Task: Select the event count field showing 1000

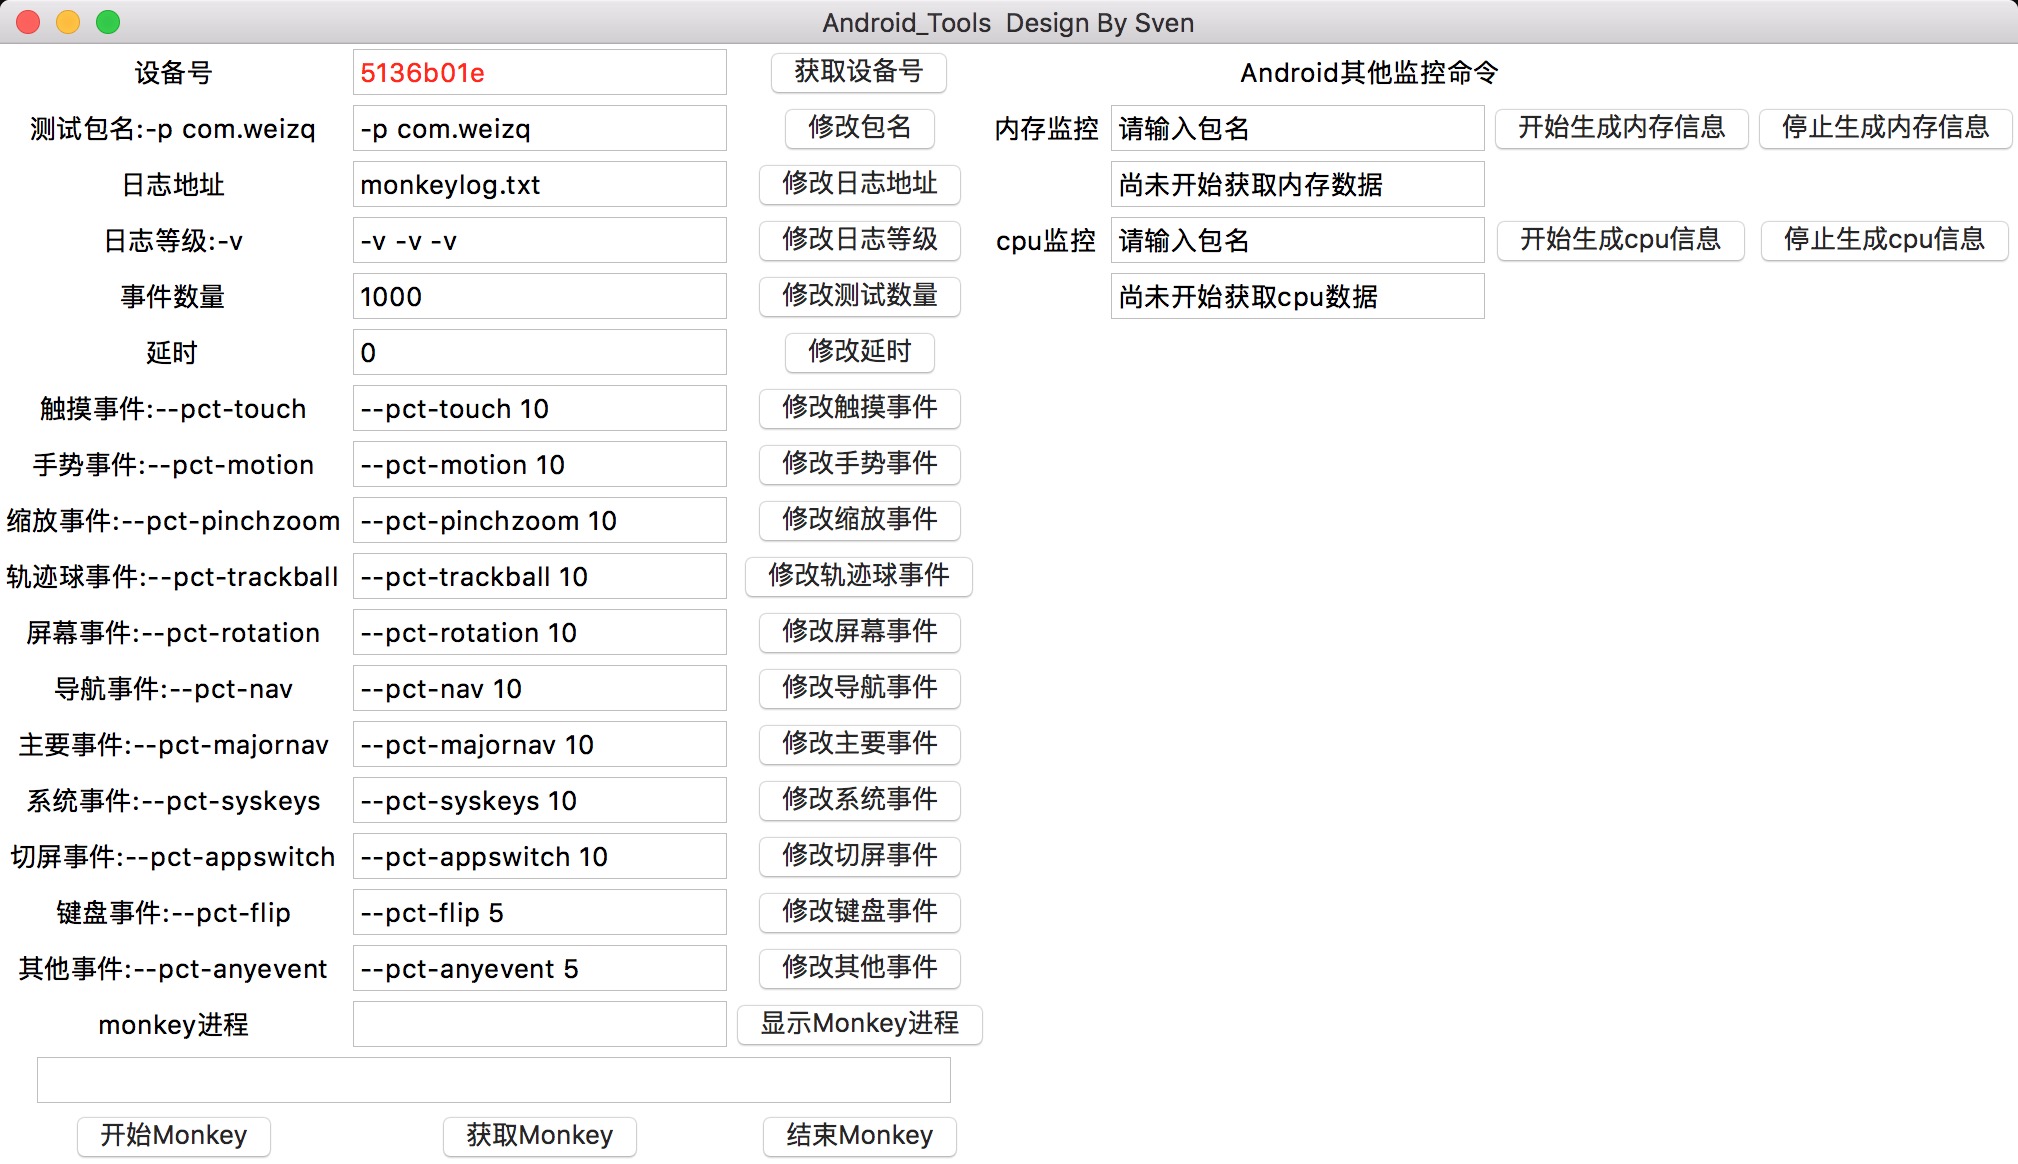Action: (x=539, y=297)
